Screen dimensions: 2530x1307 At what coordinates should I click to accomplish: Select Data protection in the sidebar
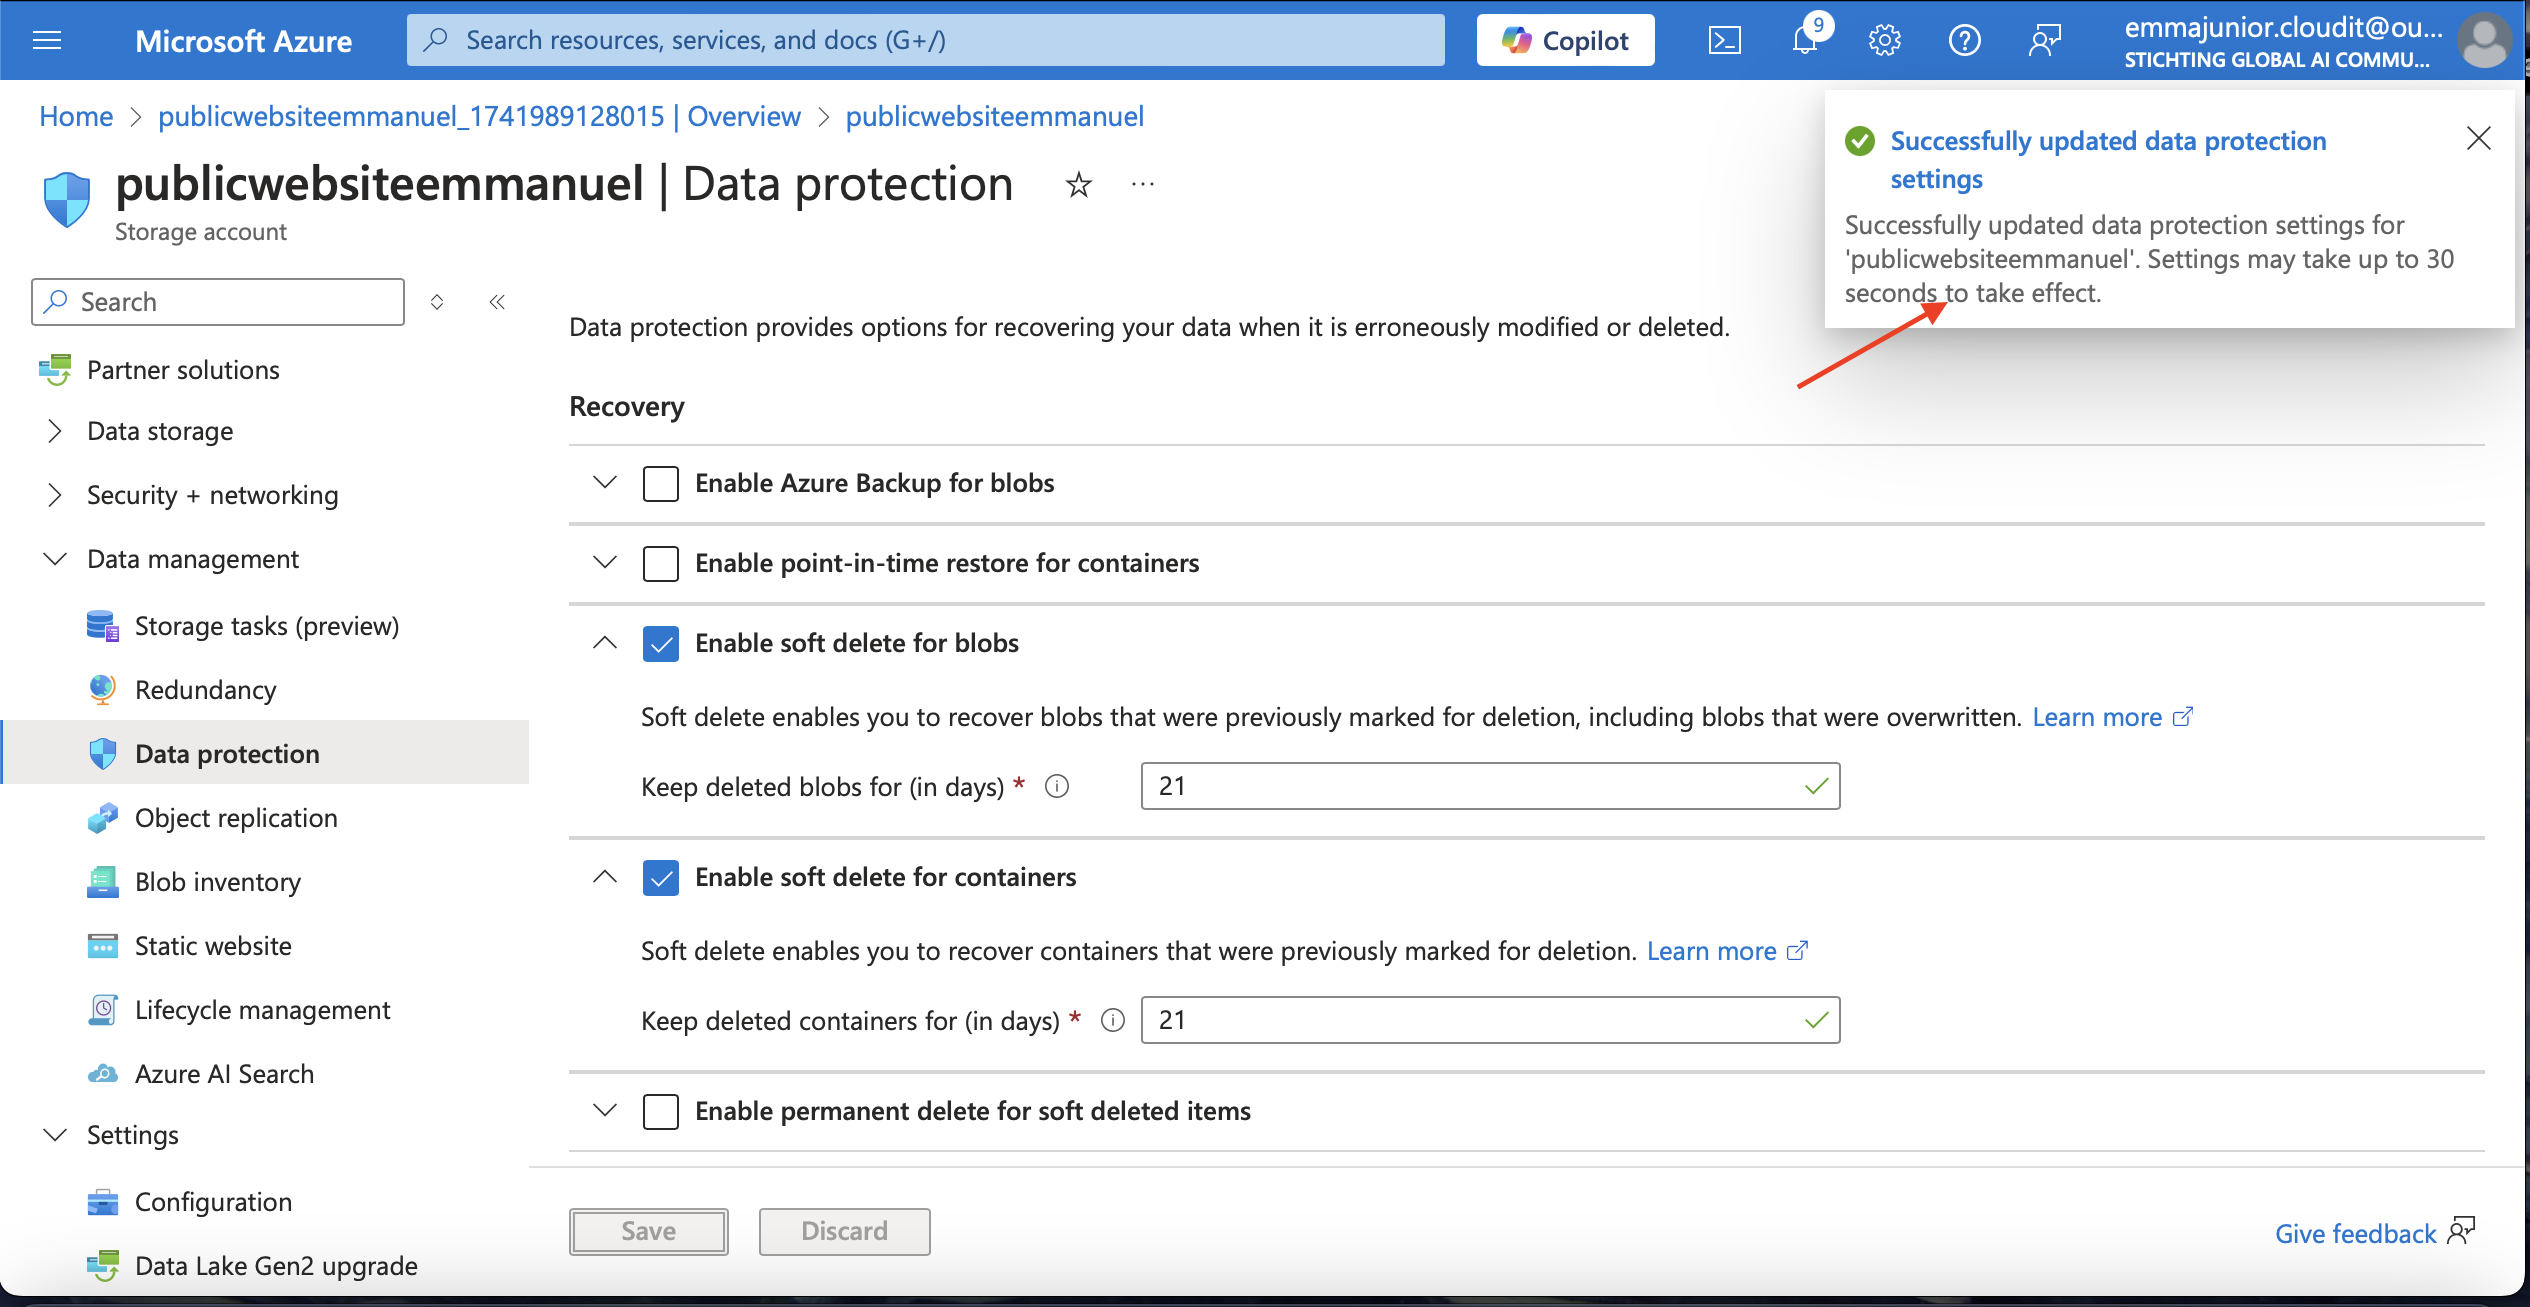[227, 754]
